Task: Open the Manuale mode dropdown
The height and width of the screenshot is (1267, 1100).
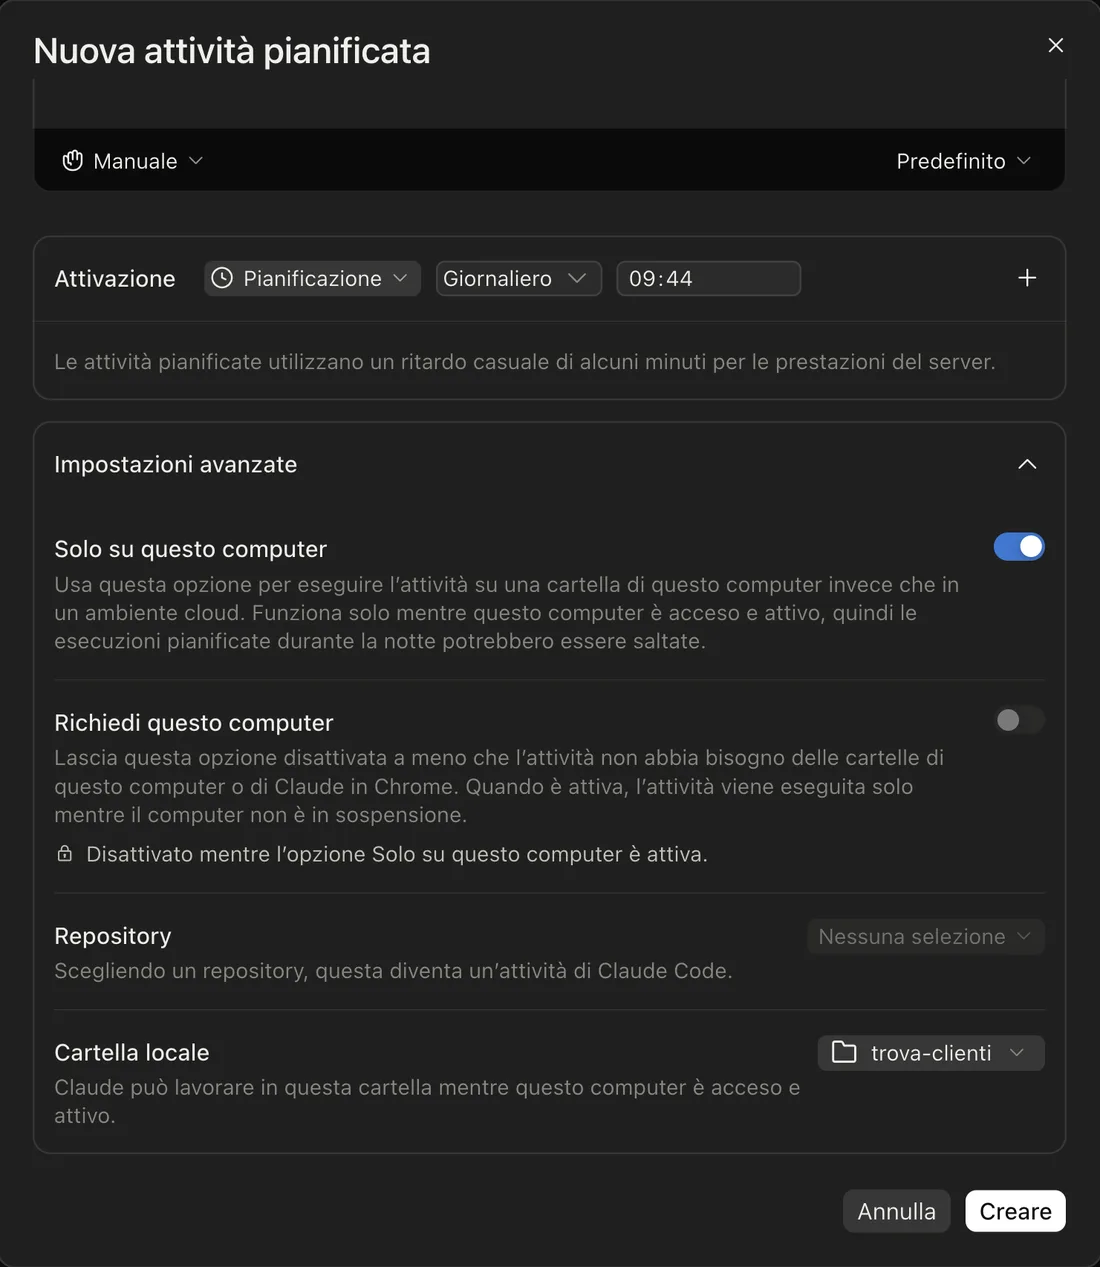Action: (x=133, y=161)
